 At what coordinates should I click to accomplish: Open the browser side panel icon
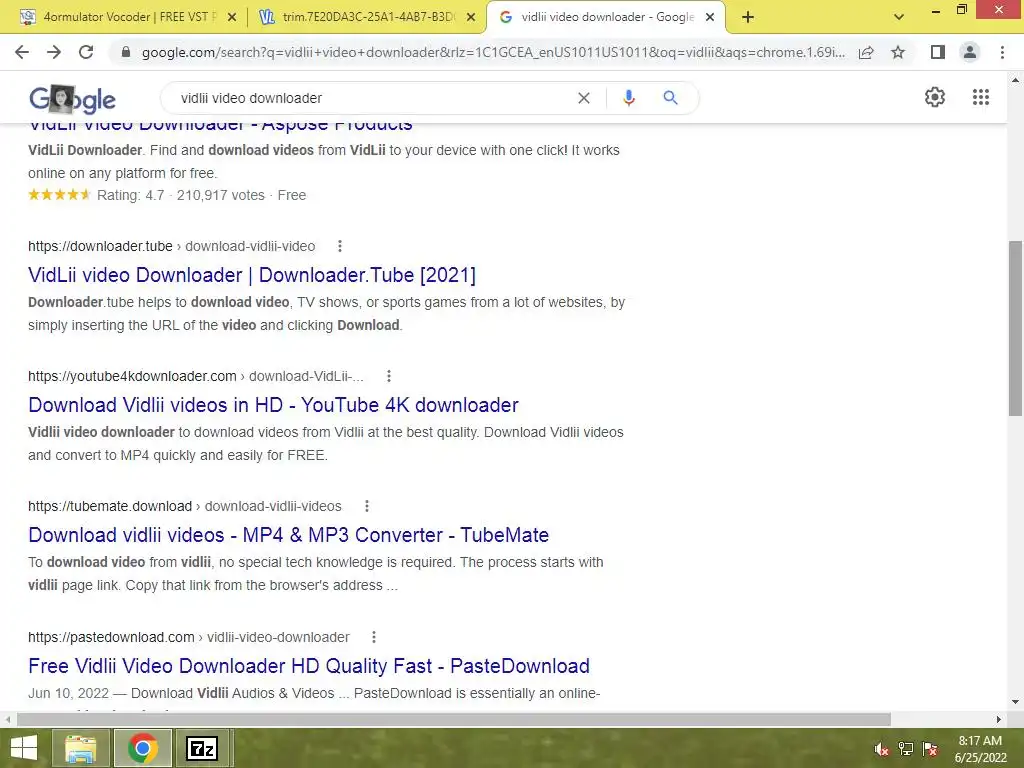tap(937, 52)
